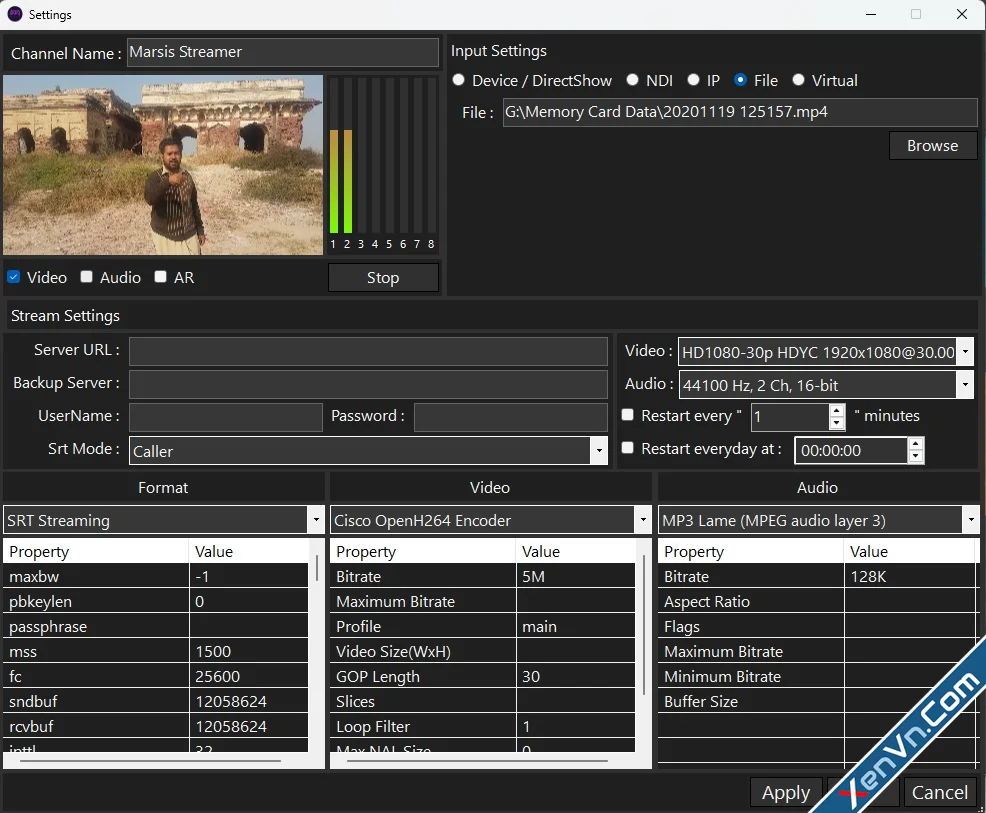Click the passphrase value cell
Screen dimensions: 986x813
click(249, 626)
